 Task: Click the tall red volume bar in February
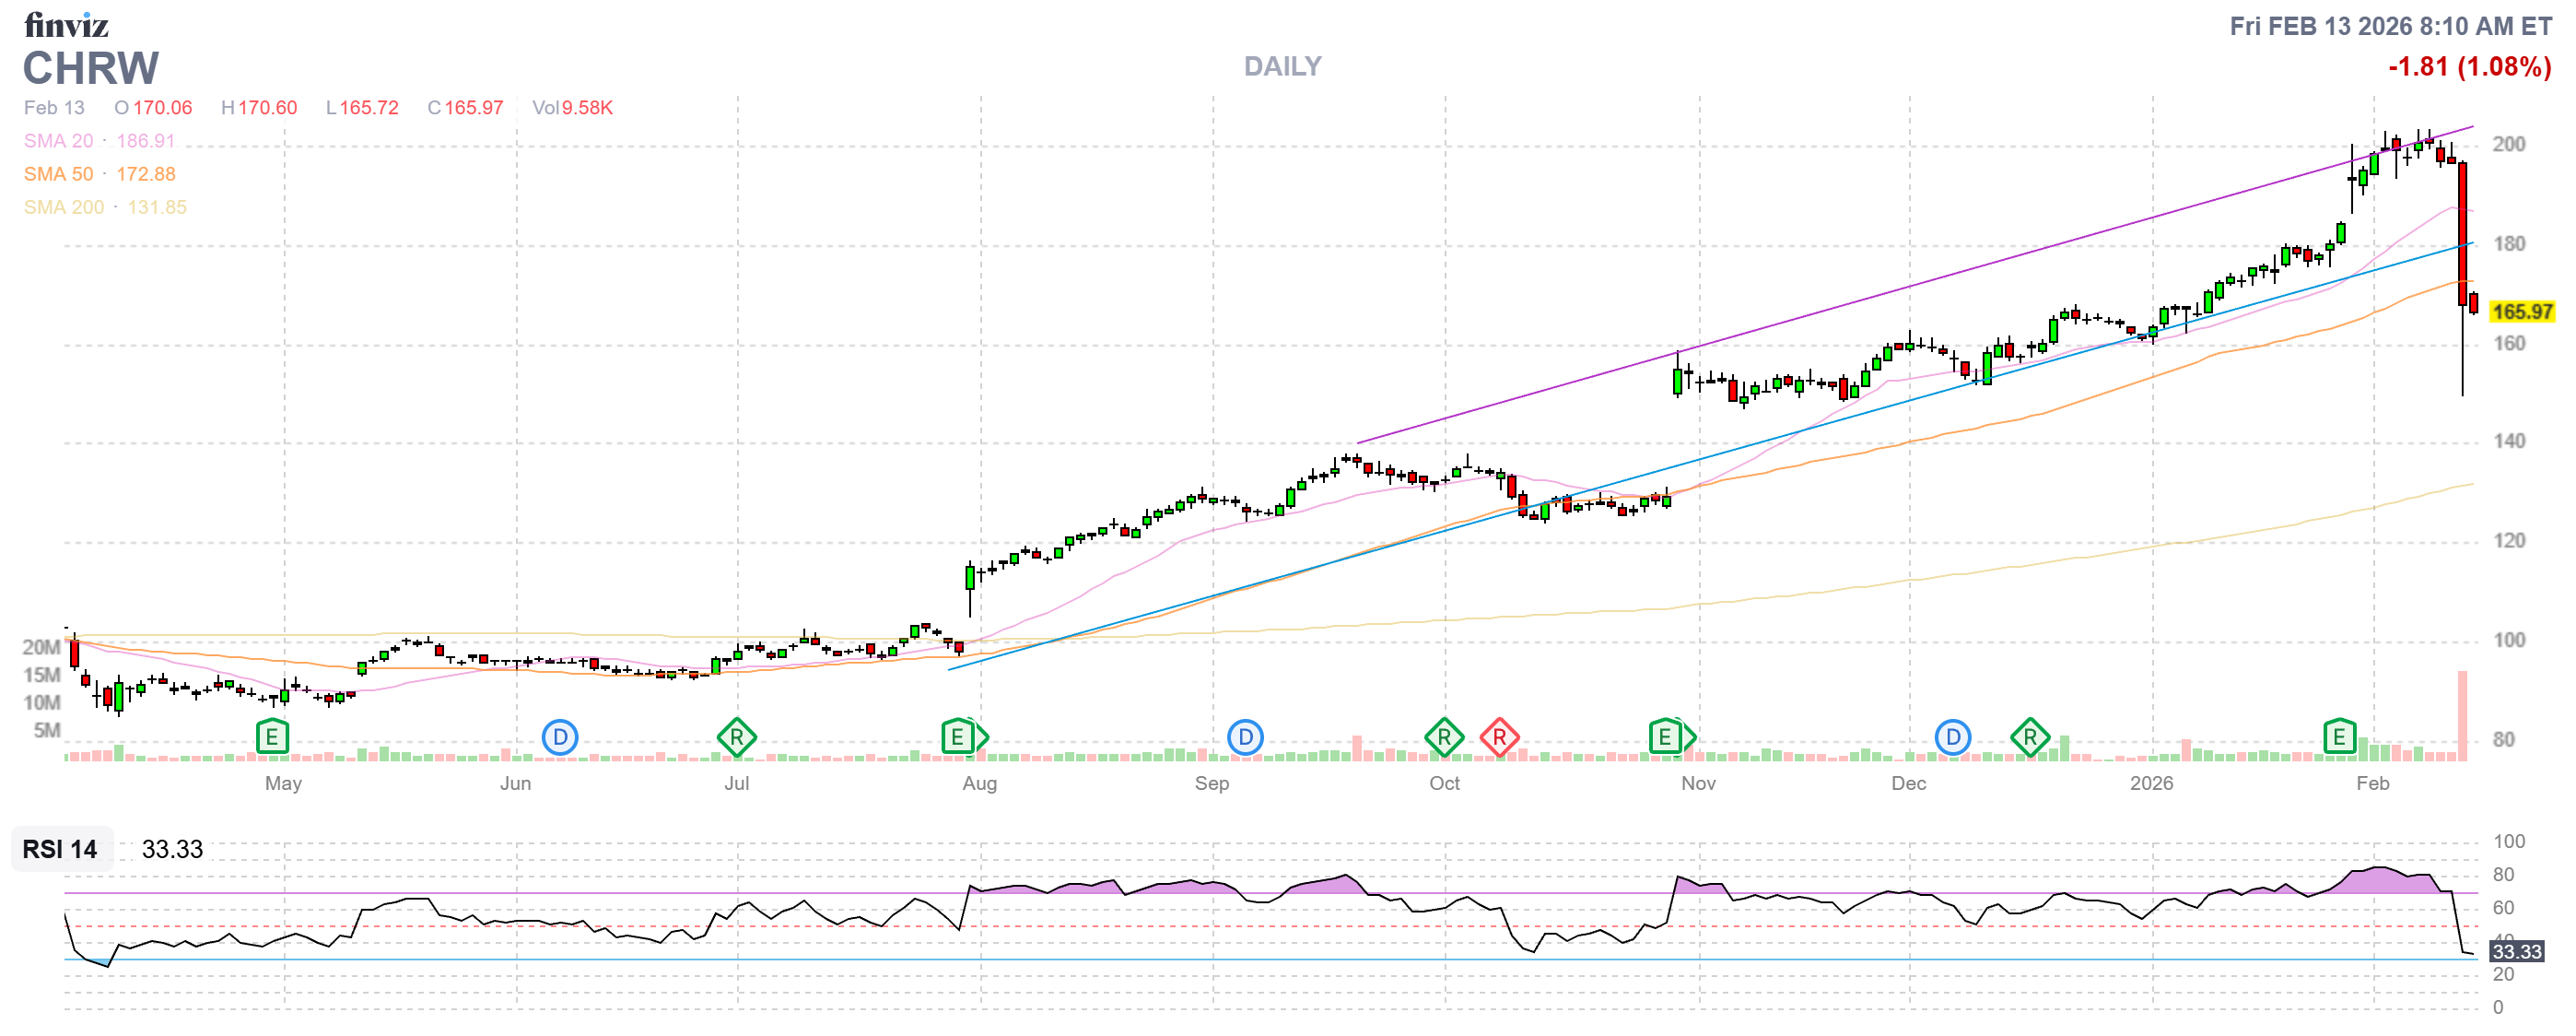click(2462, 715)
